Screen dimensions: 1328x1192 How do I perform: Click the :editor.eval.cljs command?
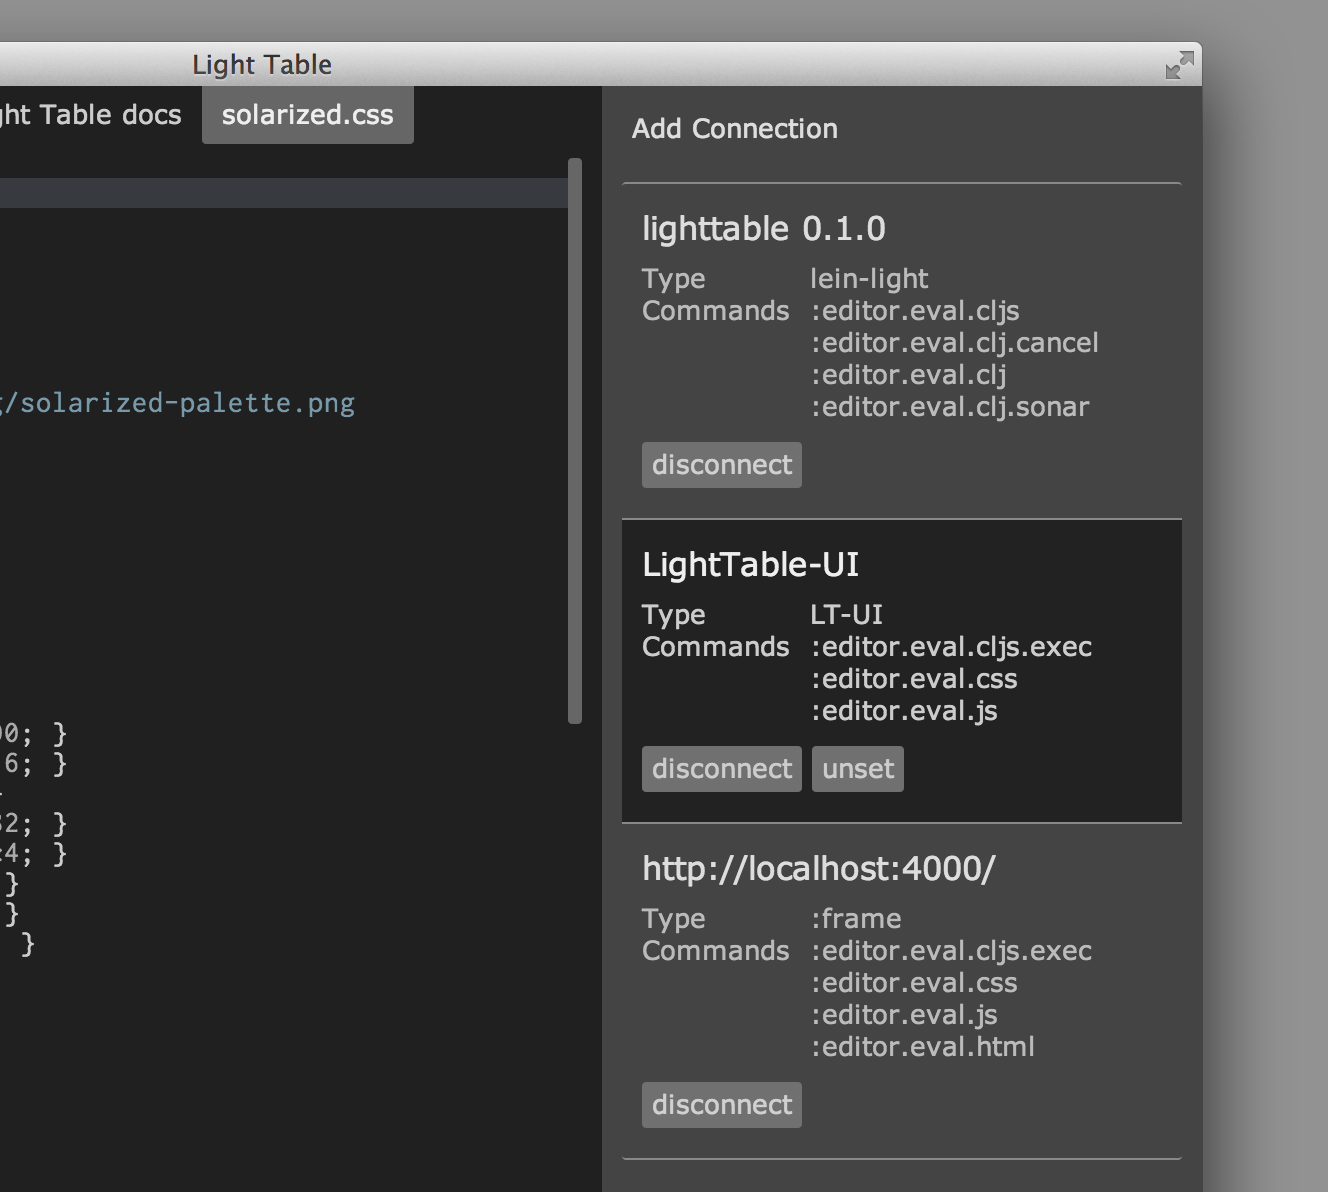pos(915,311)
